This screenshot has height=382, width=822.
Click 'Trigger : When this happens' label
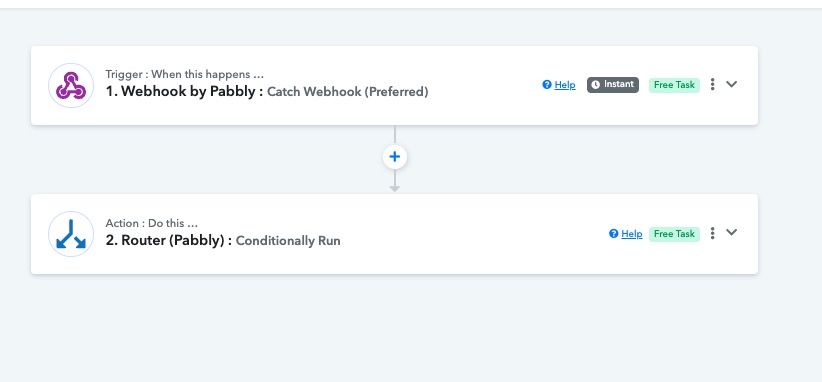184,74
